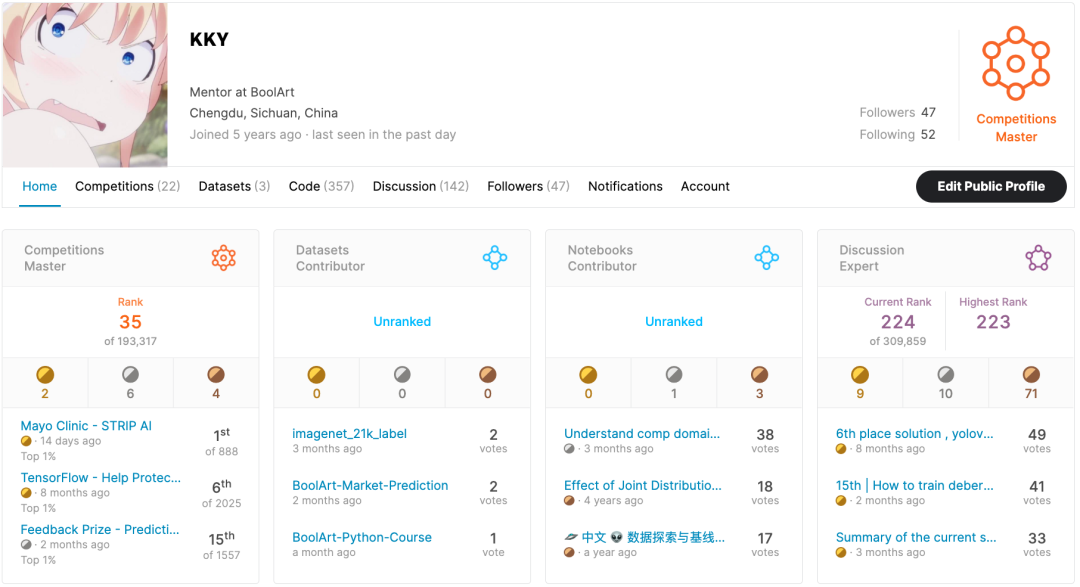The height and width of the screenshot is (587, 1080).
Task: Click the 'Chengdu, Sichuan, China' location text
Action: click(264, 113)
